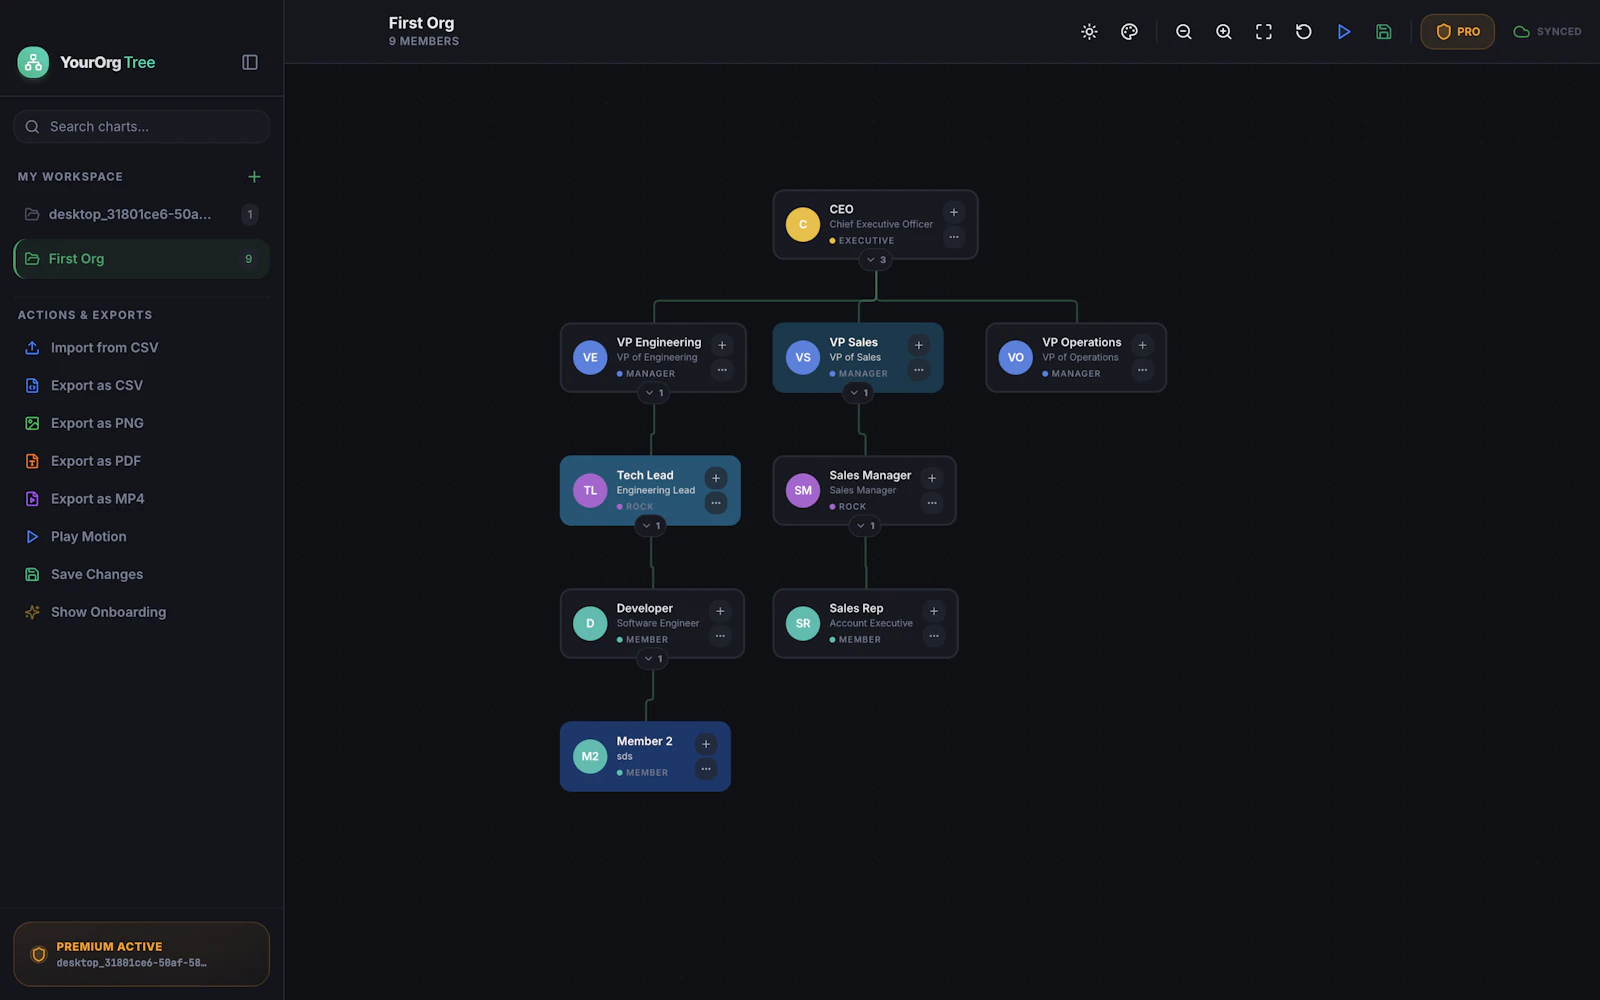Click the Developer card title

pos(644,608)
